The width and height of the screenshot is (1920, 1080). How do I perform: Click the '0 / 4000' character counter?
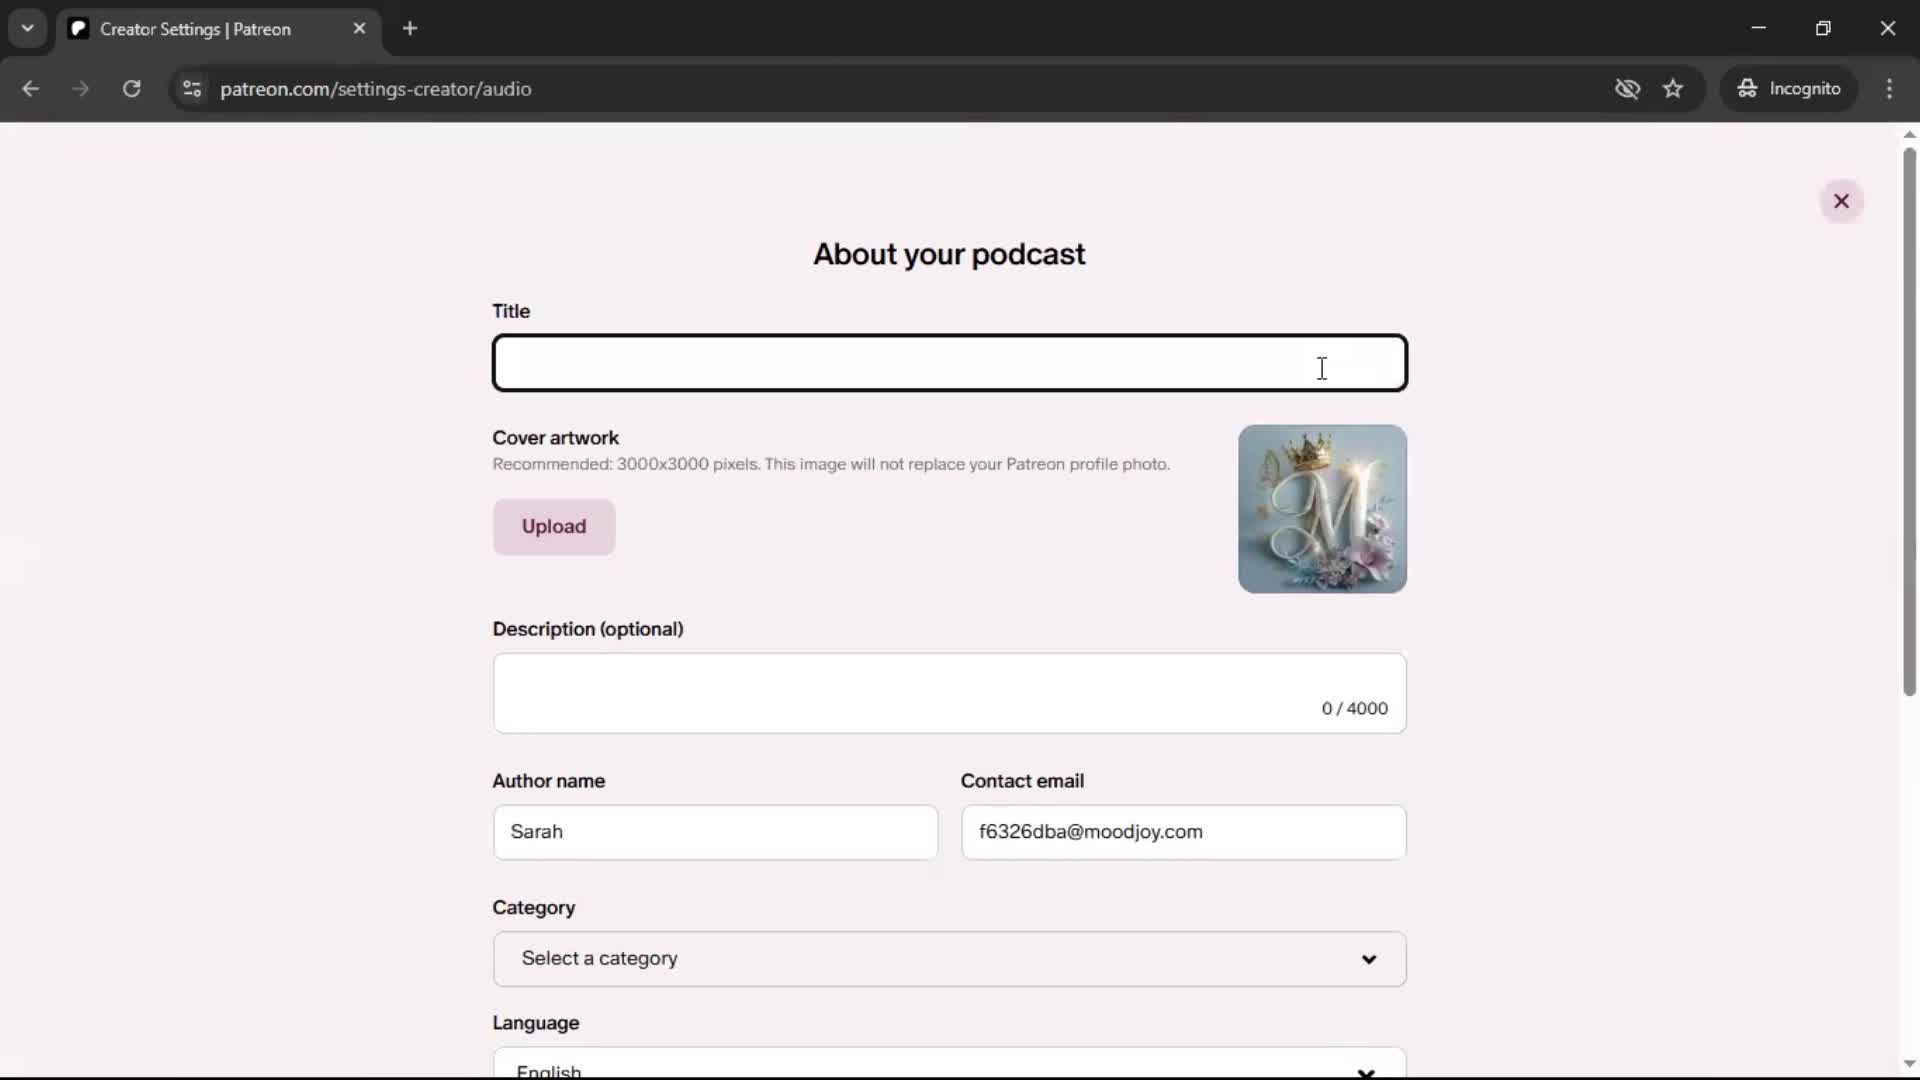(x=1354, y=708)
